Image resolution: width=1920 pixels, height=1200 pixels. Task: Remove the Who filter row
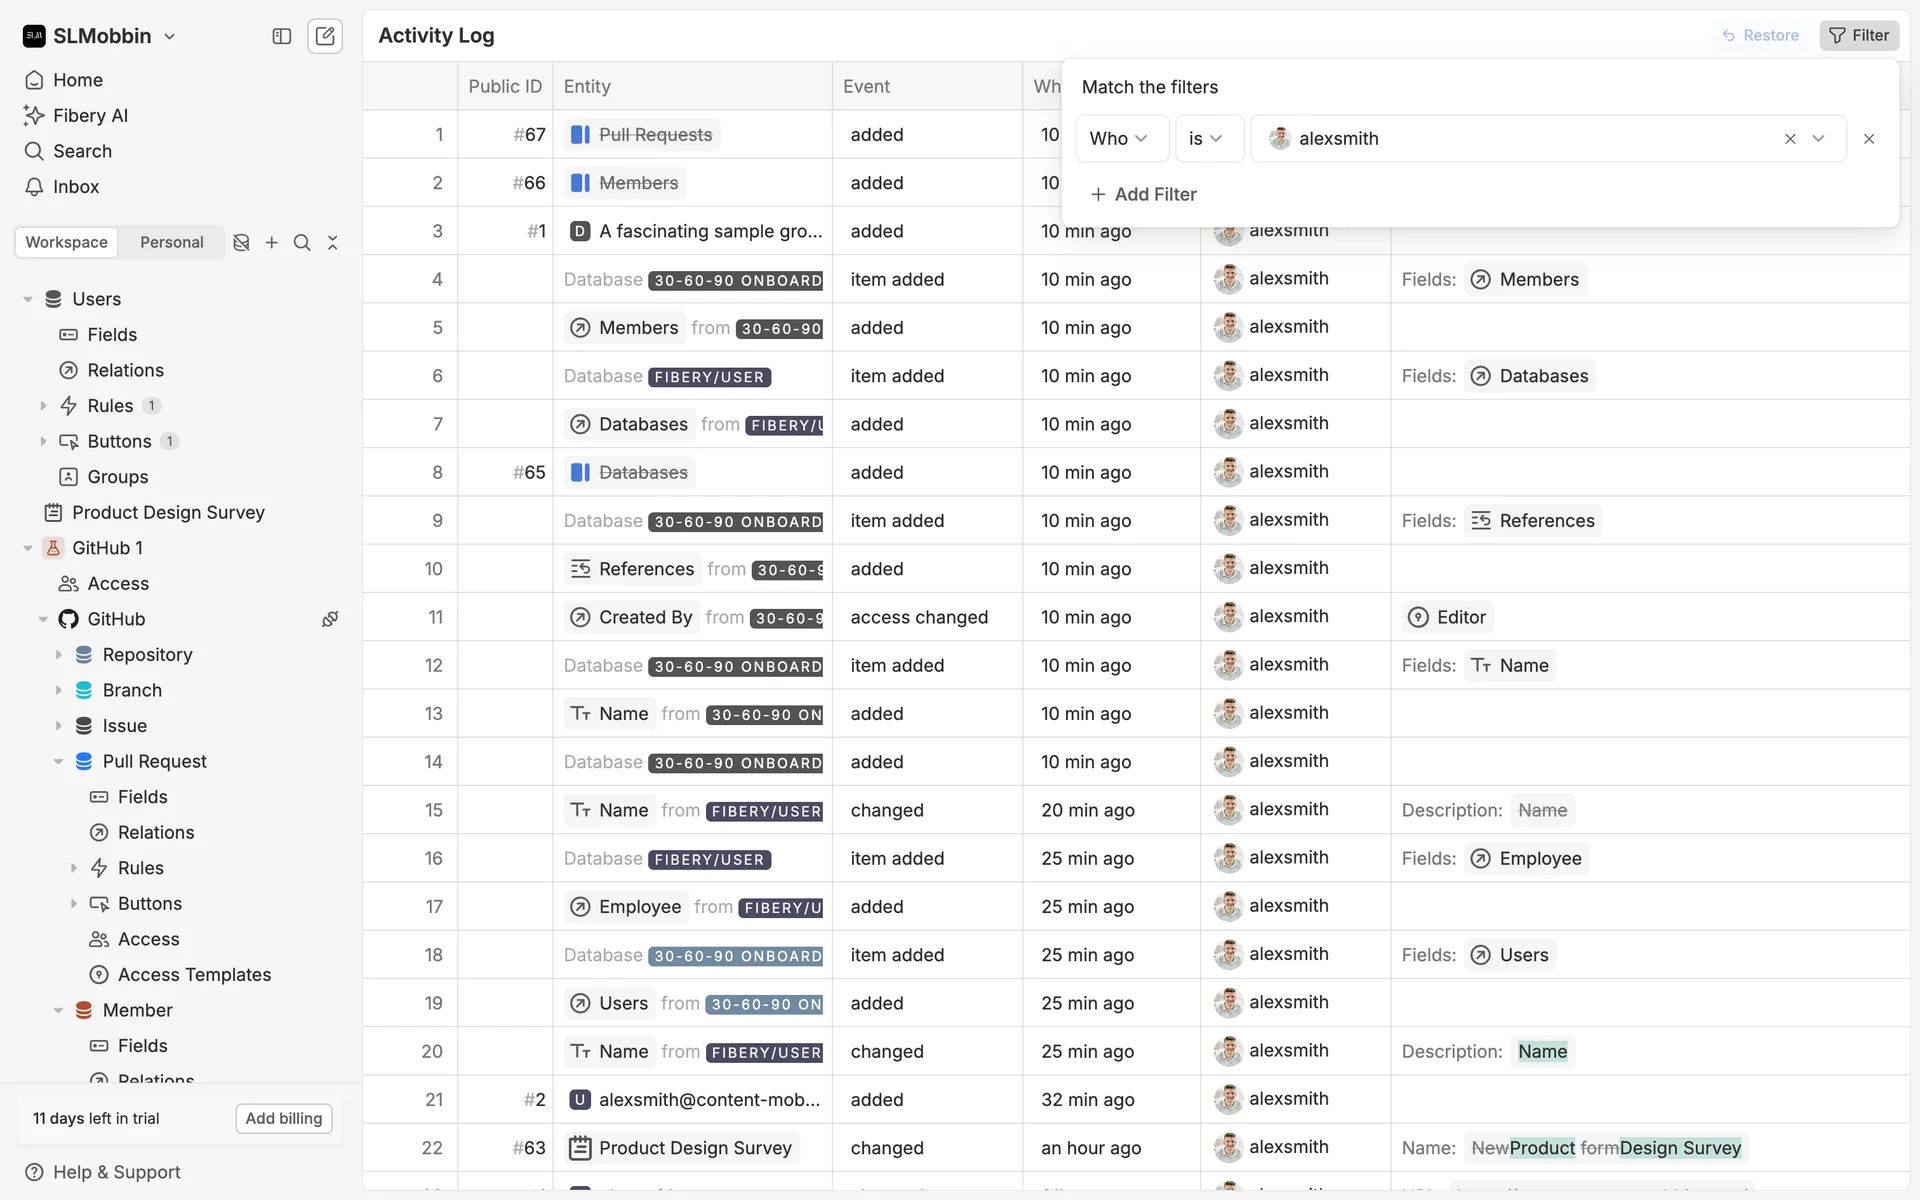(1868, 139)
